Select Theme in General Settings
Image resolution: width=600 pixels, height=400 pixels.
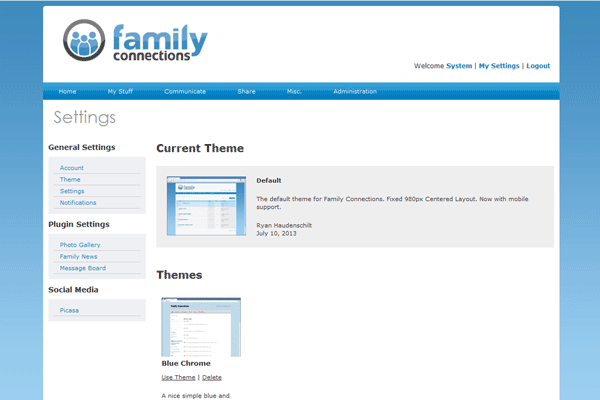coord(70,179)
